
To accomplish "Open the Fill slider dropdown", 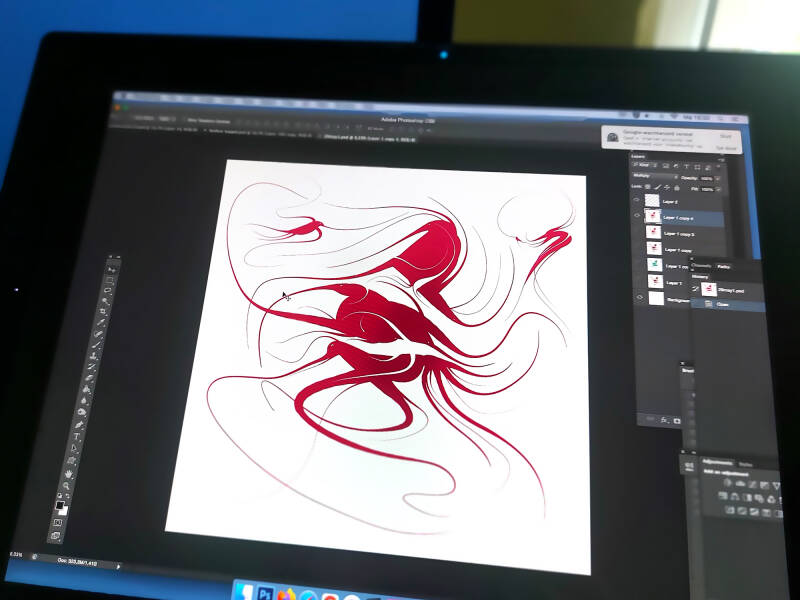I will click(x=718, y=189).
